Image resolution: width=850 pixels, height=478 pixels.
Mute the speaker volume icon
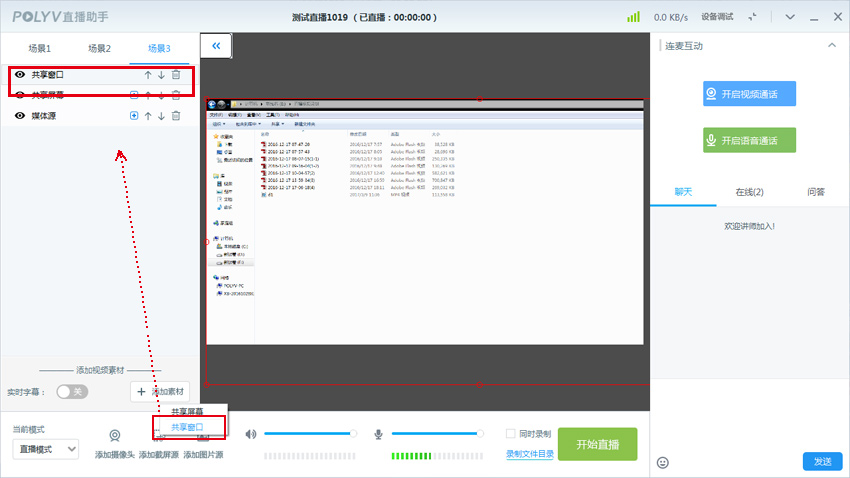coord(251,434)
